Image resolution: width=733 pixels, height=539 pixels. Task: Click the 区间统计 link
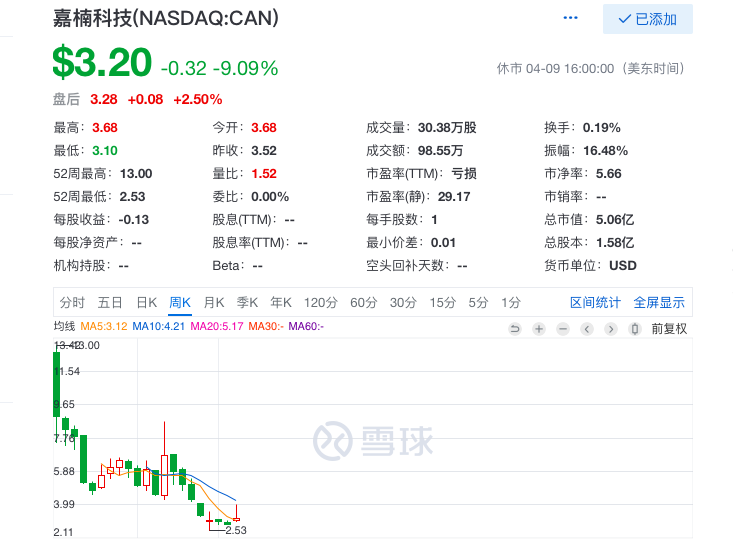tap(595, 303)
